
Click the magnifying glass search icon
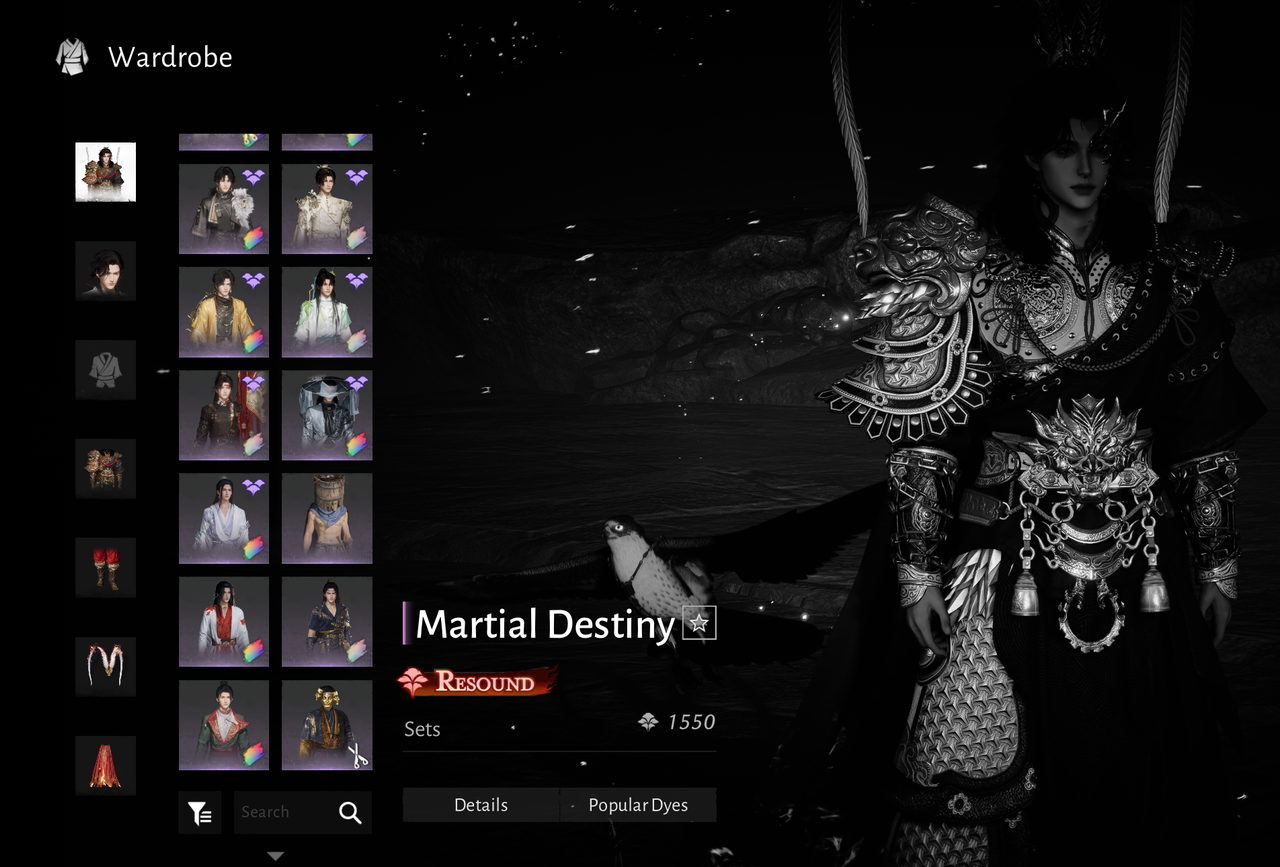point(350,813)
